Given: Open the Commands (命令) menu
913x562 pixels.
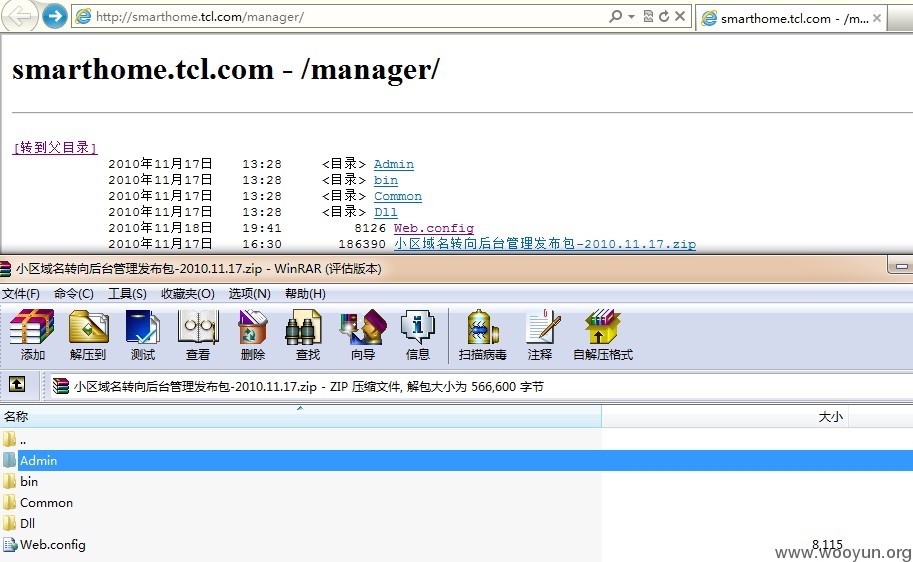Looking at the screenshot, I should 73,294.
